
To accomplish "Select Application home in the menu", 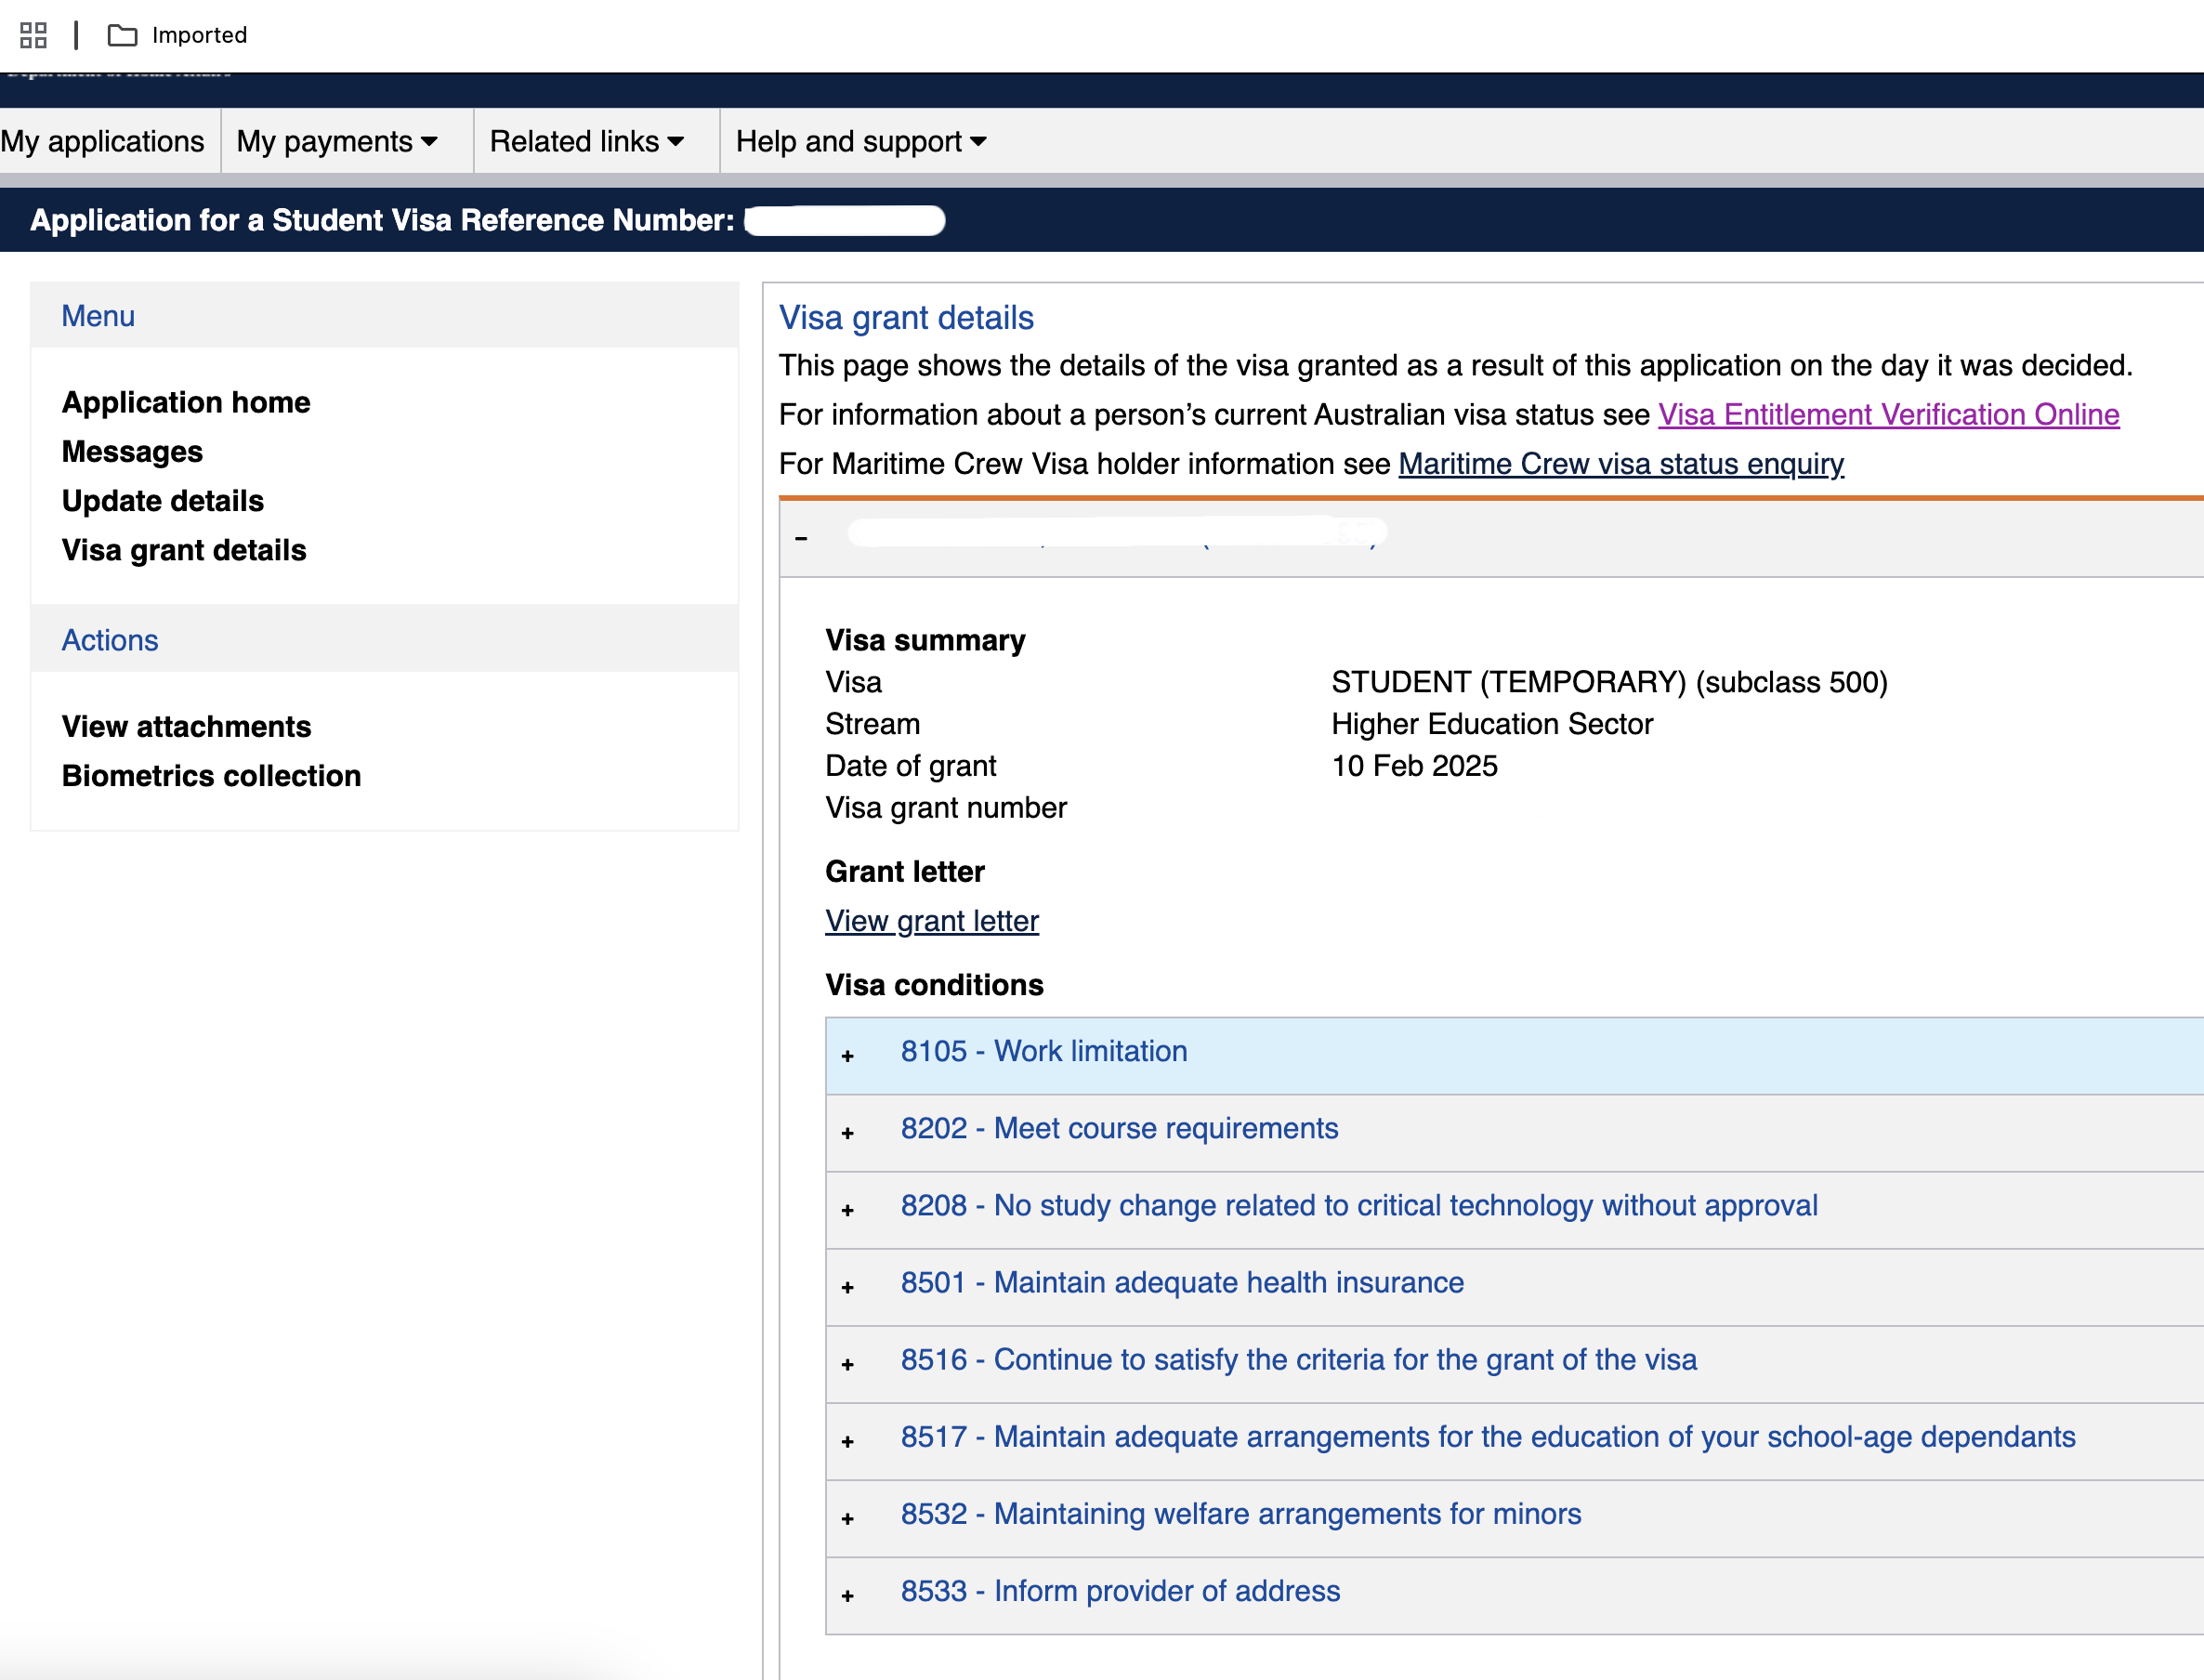I will (186, 402).
